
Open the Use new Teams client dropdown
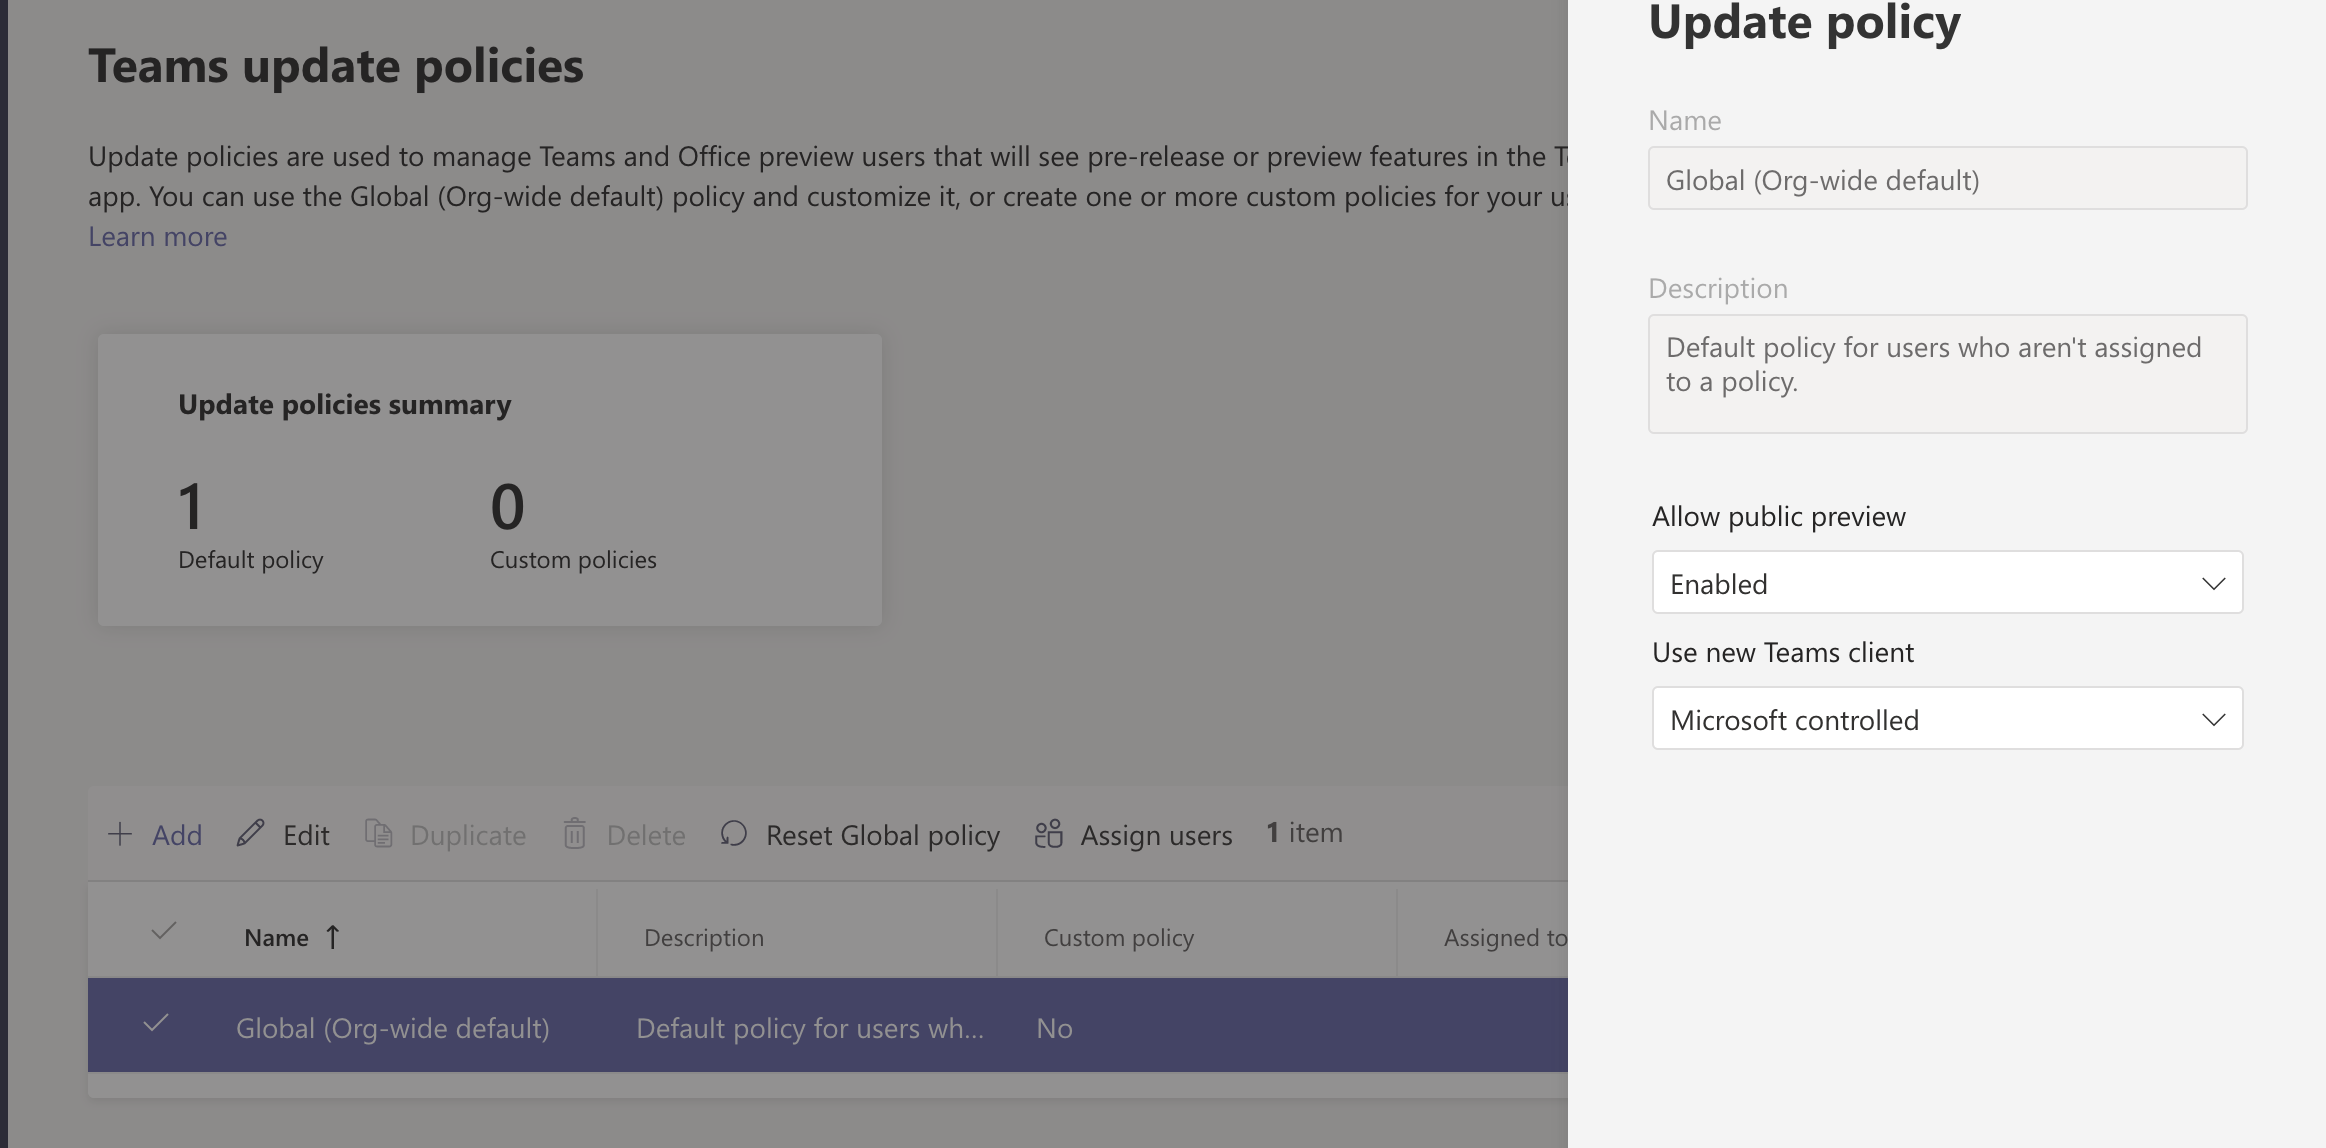click(1947, 718)
